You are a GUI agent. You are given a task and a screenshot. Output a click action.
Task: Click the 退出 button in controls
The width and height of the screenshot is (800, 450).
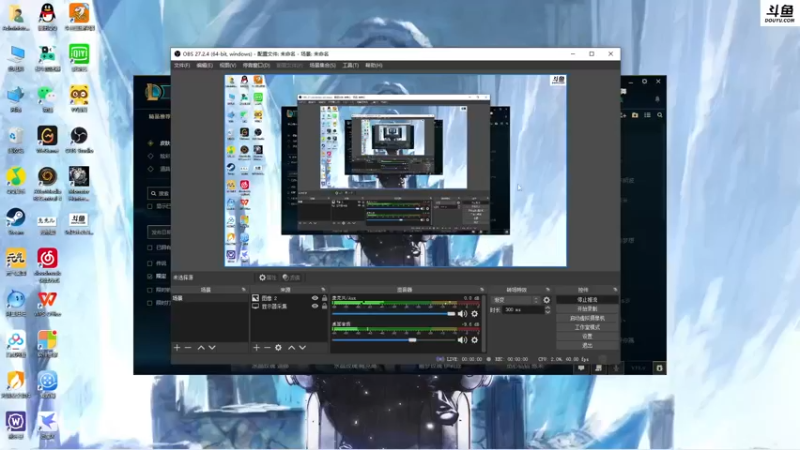pos(587,345)
